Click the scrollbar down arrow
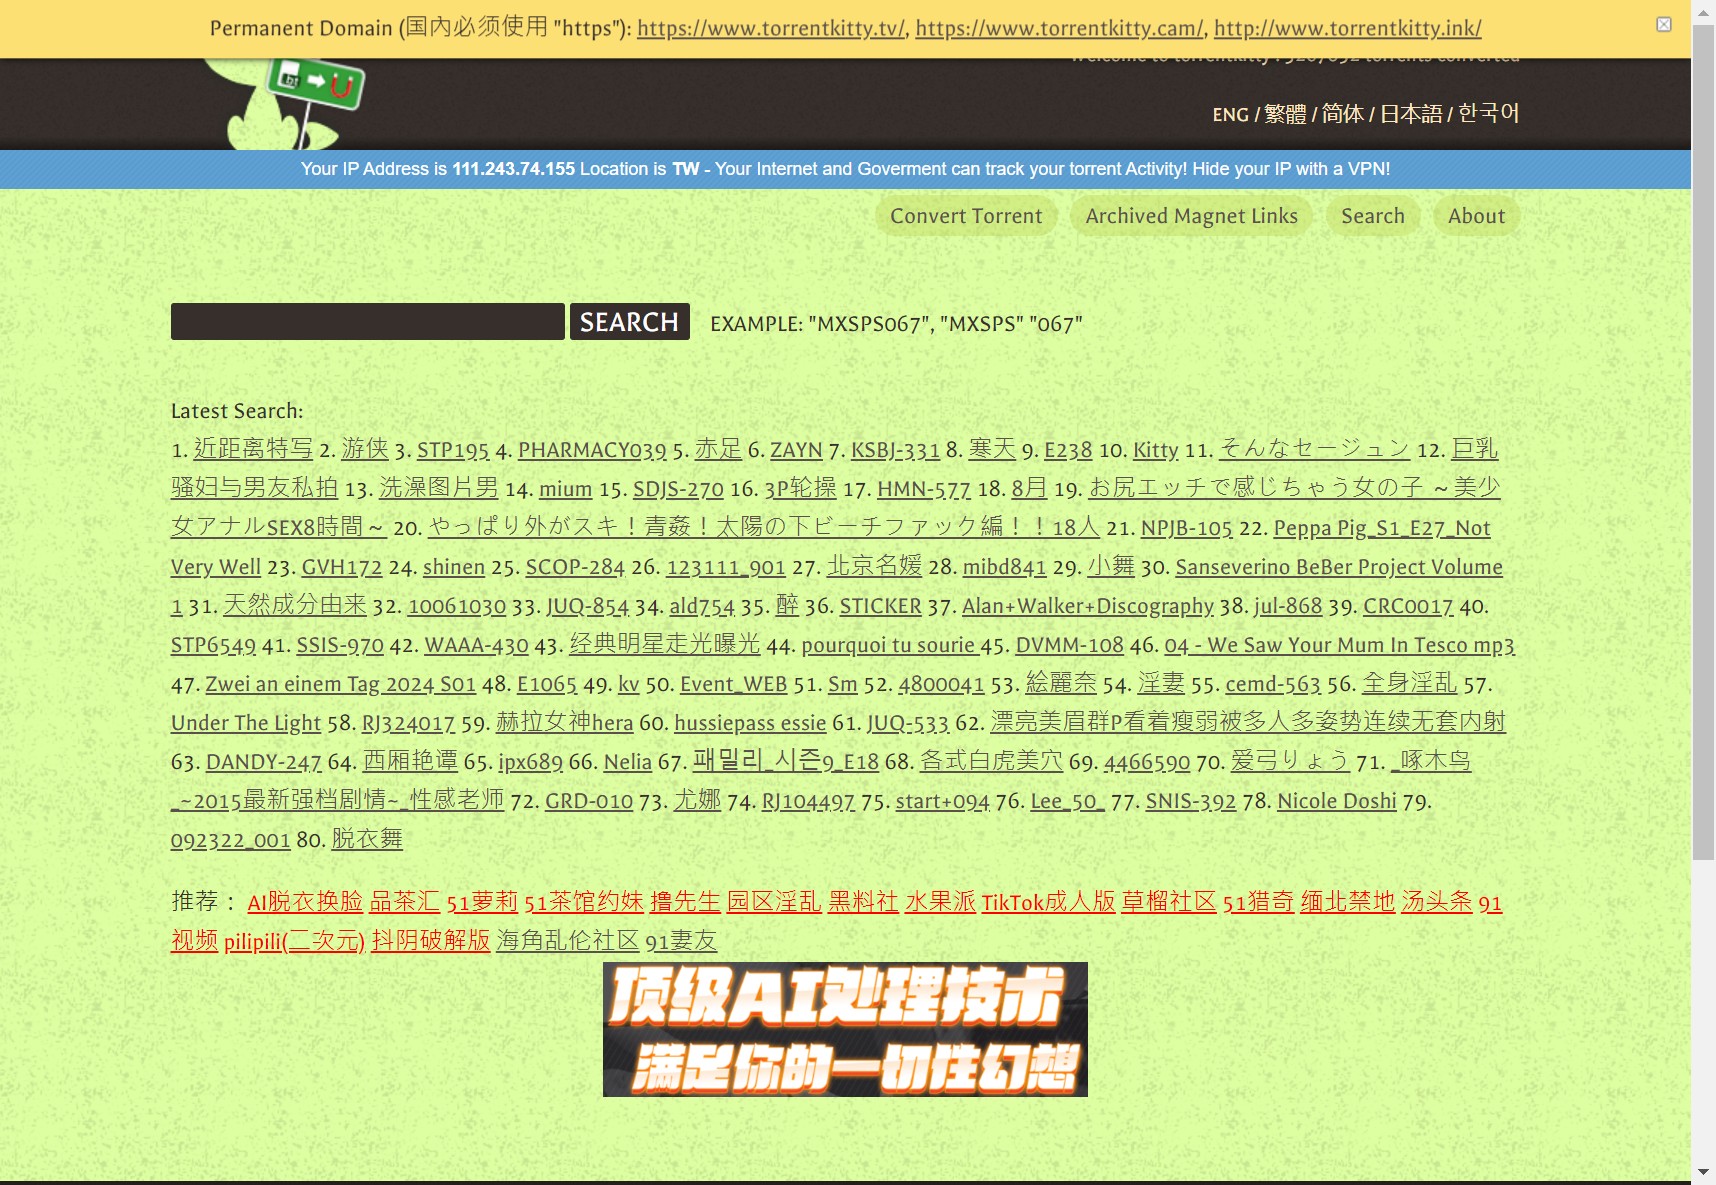1716x1185 pixels. tap(1703, 1172)
